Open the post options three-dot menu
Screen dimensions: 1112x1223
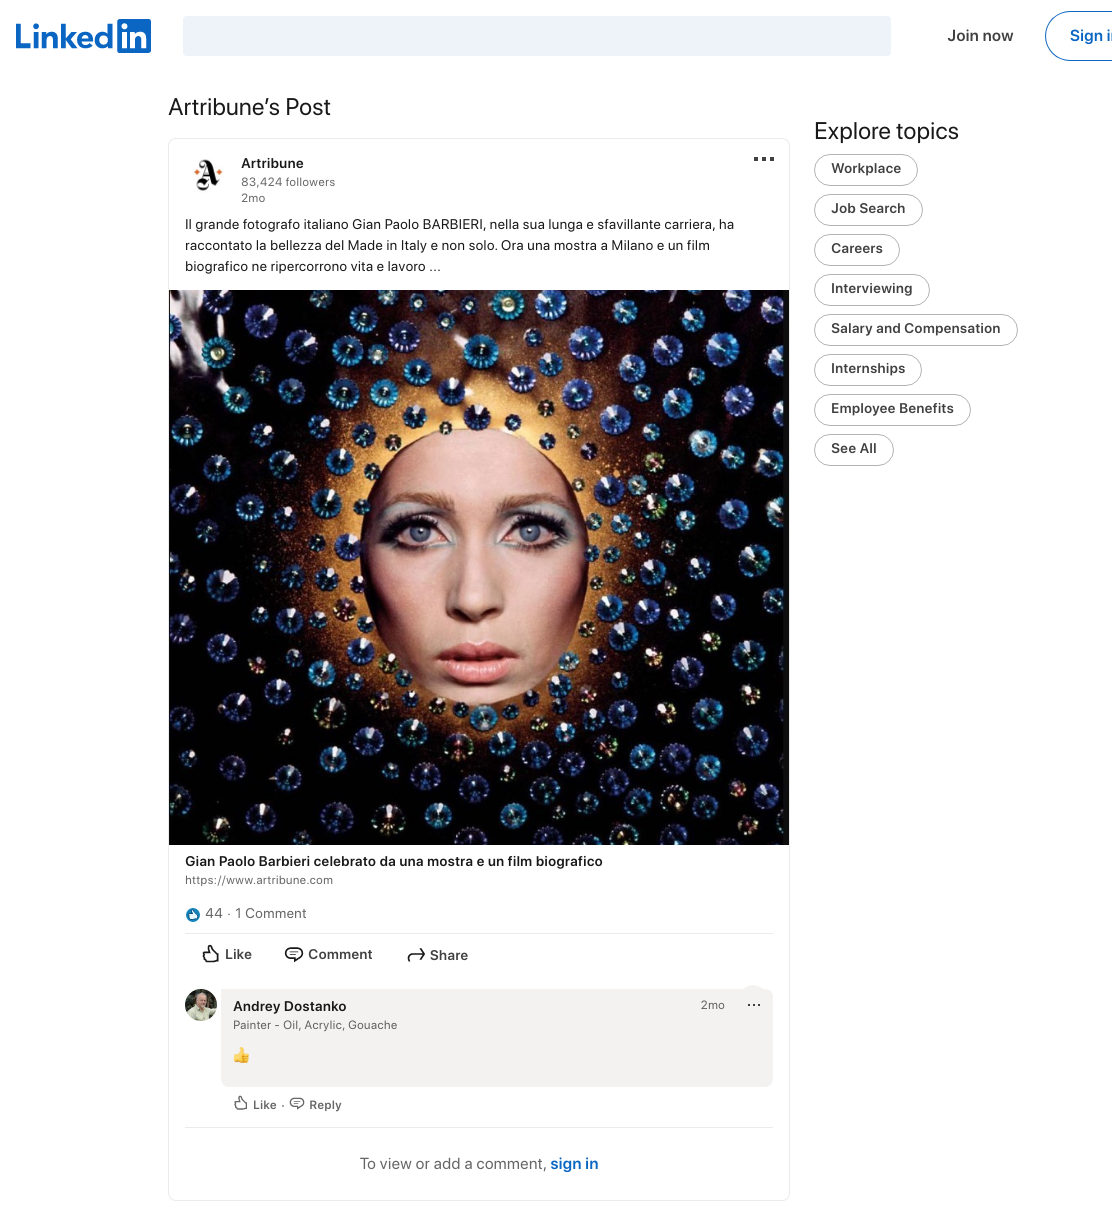tap(764, 159)
